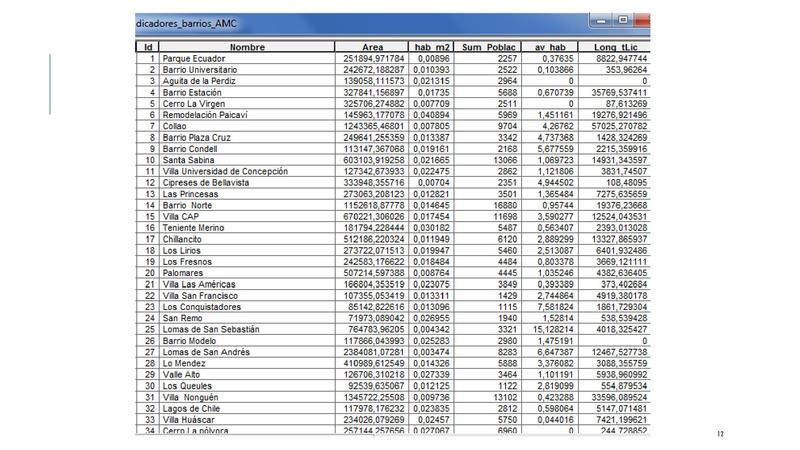Click the table window title bar
This screenshot has width=800, height=450.
click(x=360, y=19)
